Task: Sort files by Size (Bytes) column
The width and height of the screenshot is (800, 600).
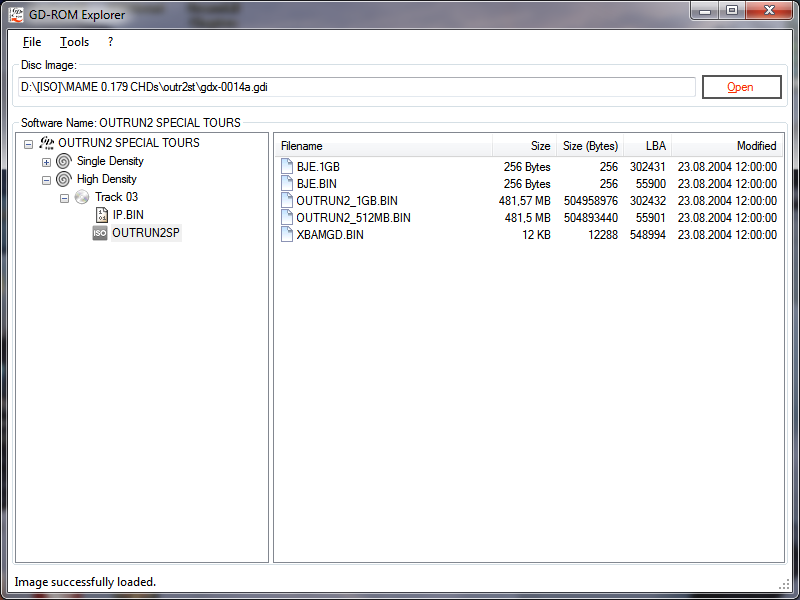Action: tap(590, 146)
